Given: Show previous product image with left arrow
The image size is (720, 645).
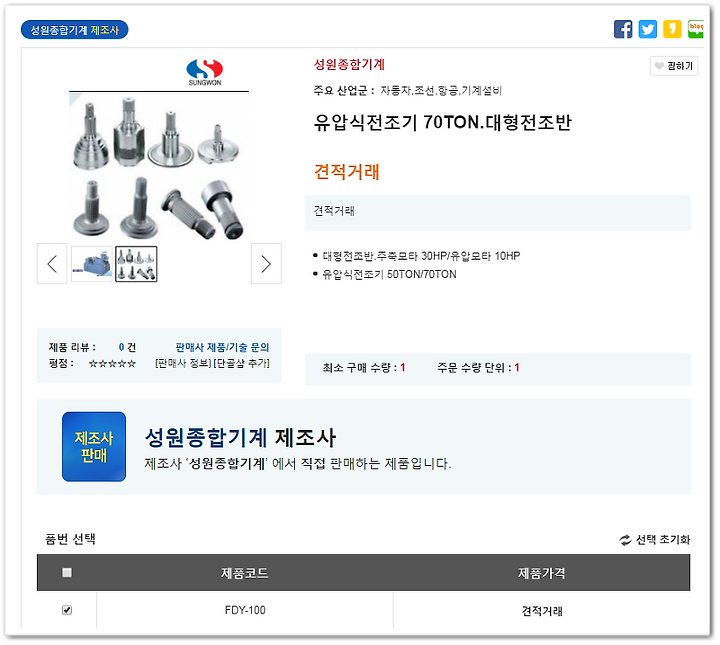Looking at the screenshot, I should point(52,264).
